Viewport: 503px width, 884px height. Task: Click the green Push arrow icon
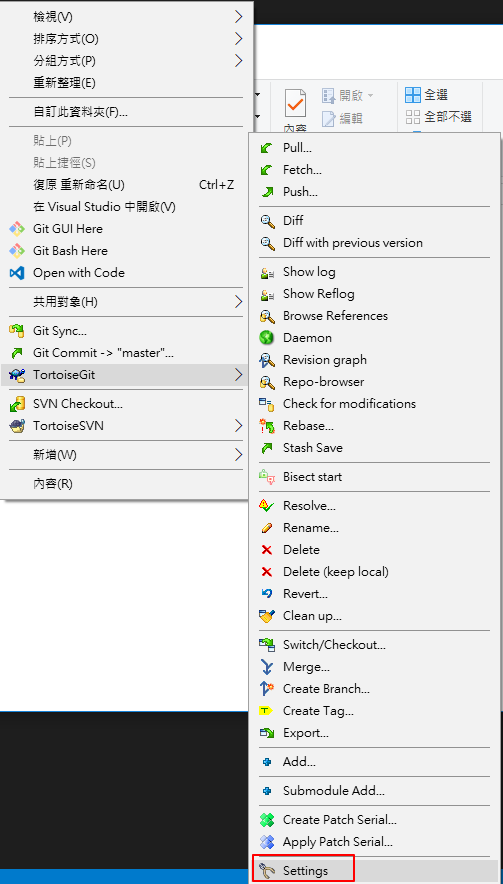267,192
